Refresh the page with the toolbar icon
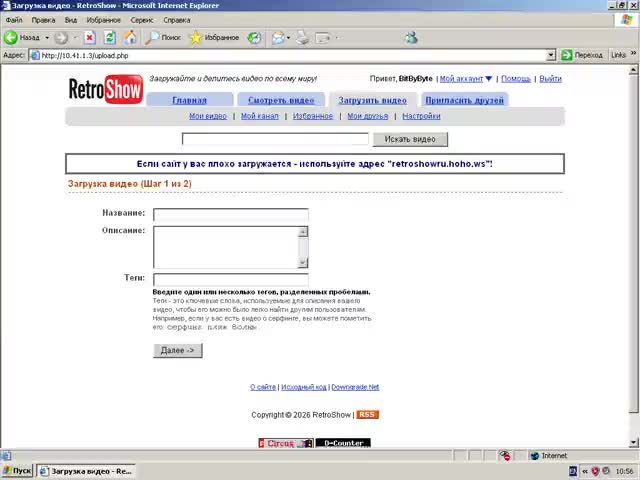Viewport: 640px width, 480px height. tap(107, 38)
